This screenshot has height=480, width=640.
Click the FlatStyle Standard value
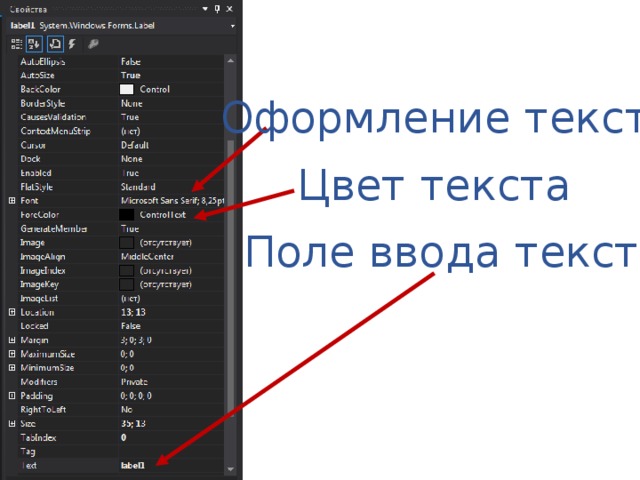[138, 187]
